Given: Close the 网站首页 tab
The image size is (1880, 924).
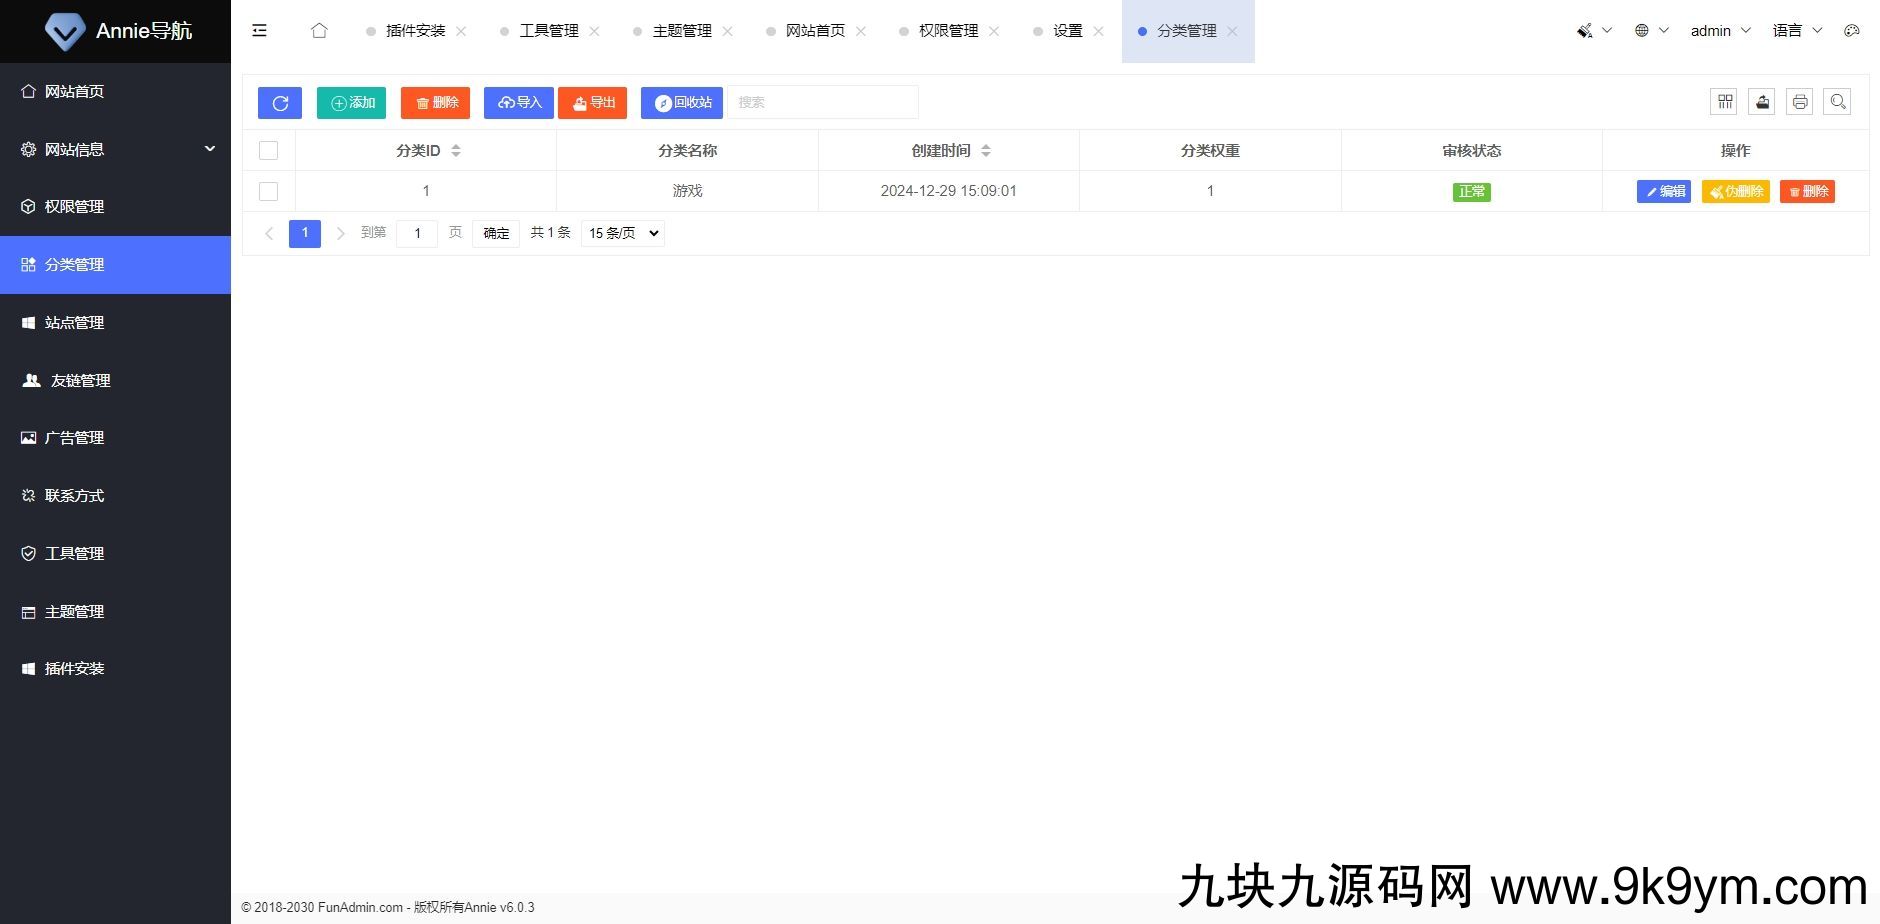Looking at the screenshot, I should 861,31.
